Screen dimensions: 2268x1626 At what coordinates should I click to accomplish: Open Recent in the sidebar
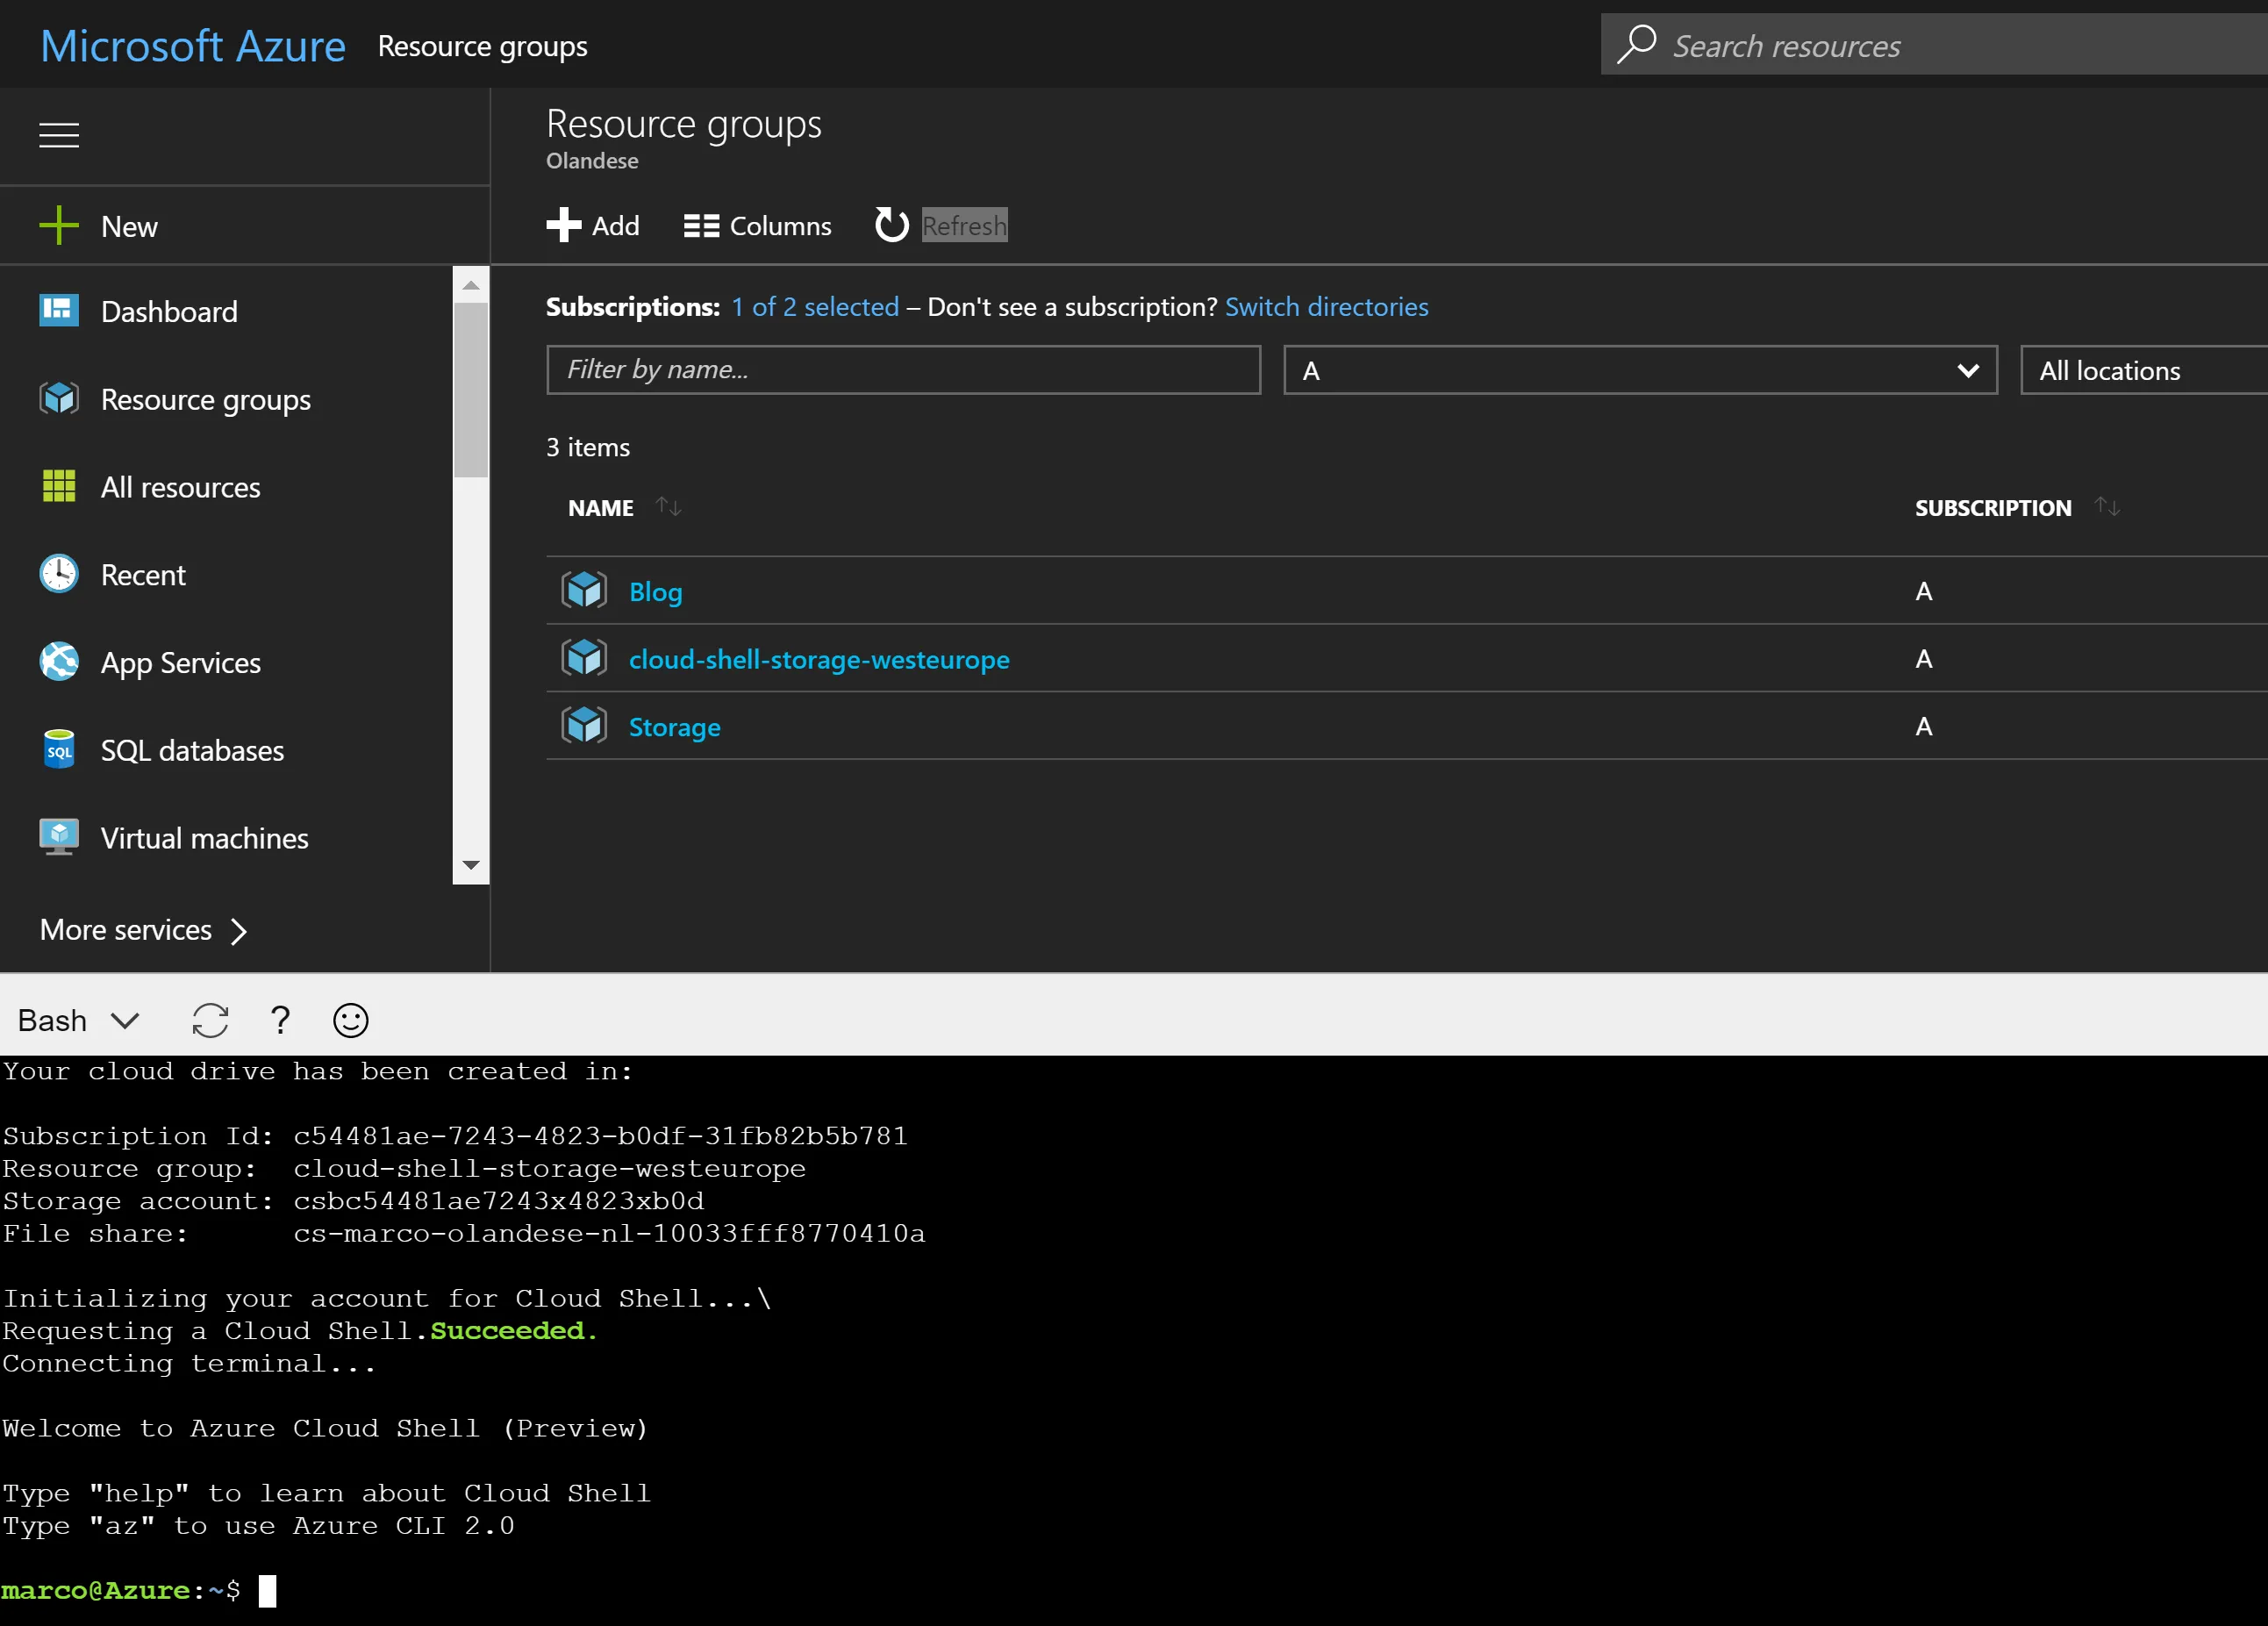pos(143,576)
